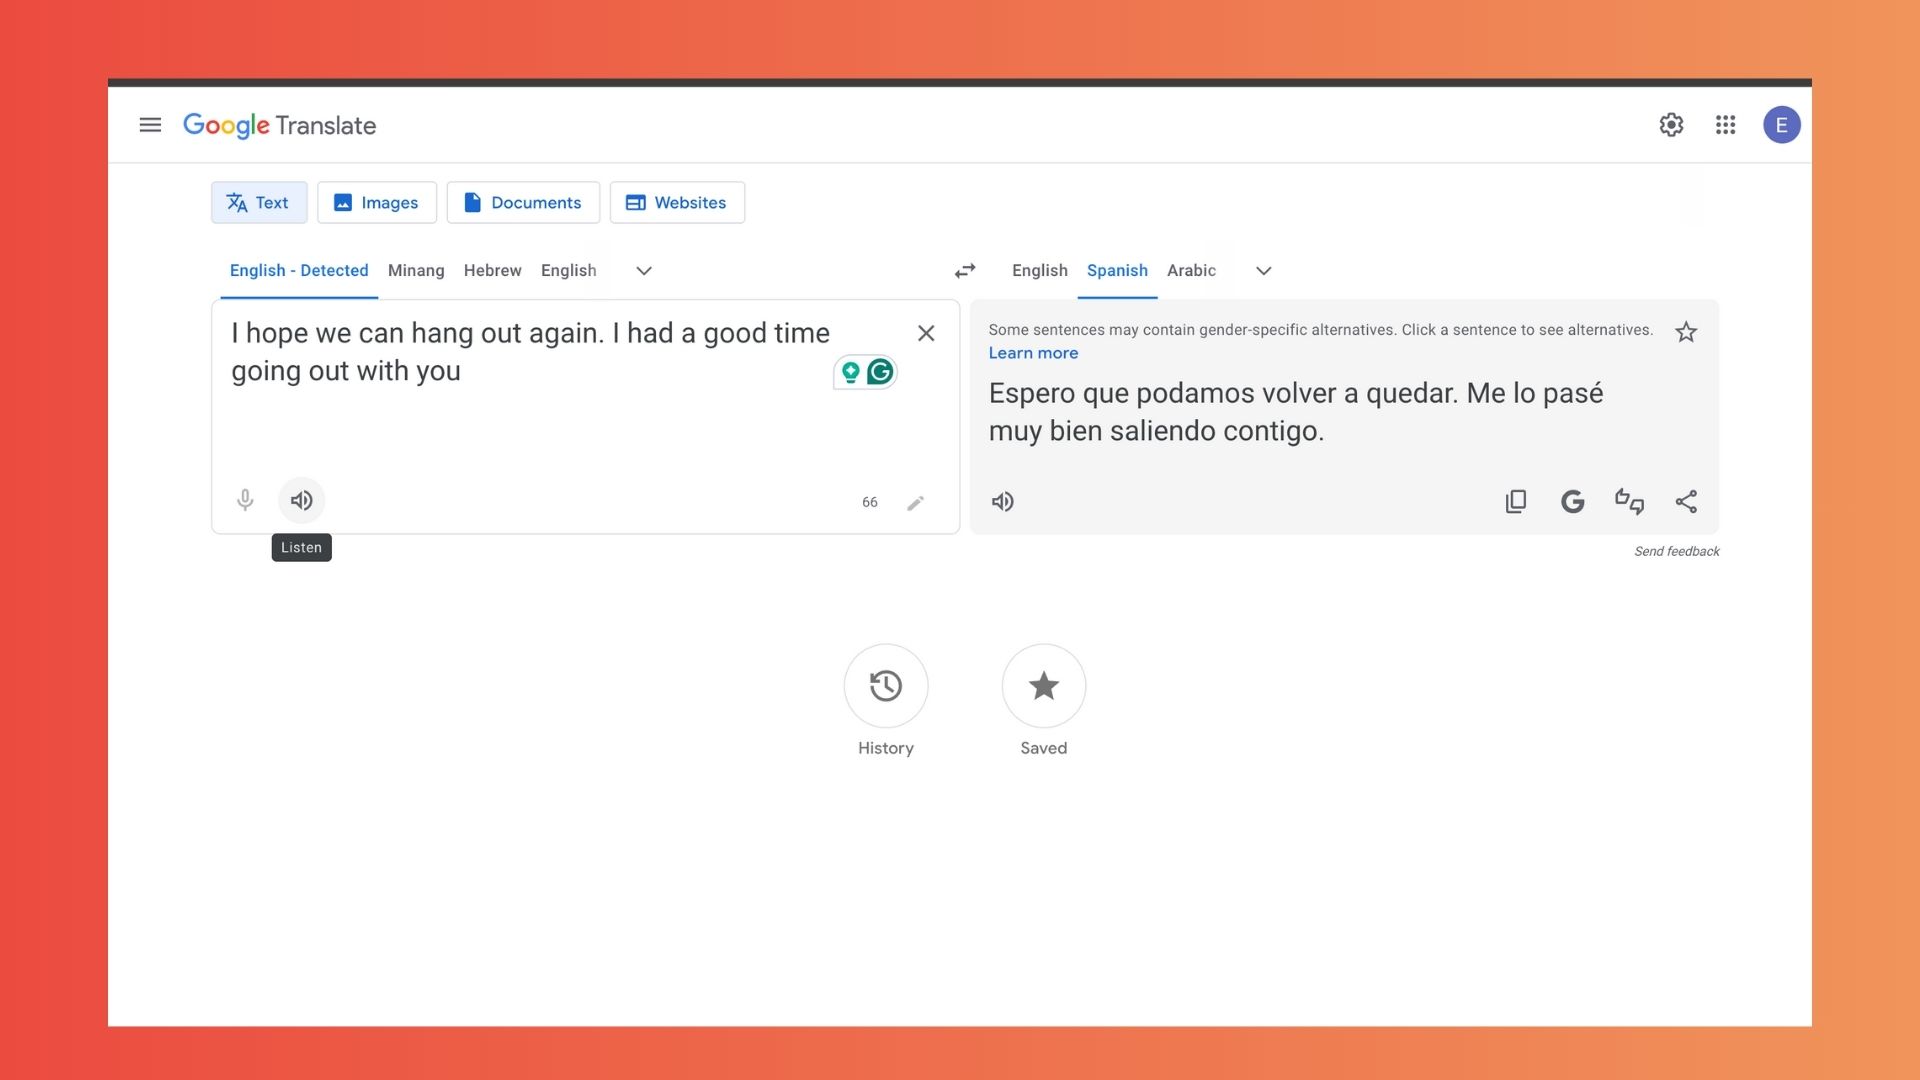Open translation History
Screen dimensions: 1920x1080
(x=885, y=686)
